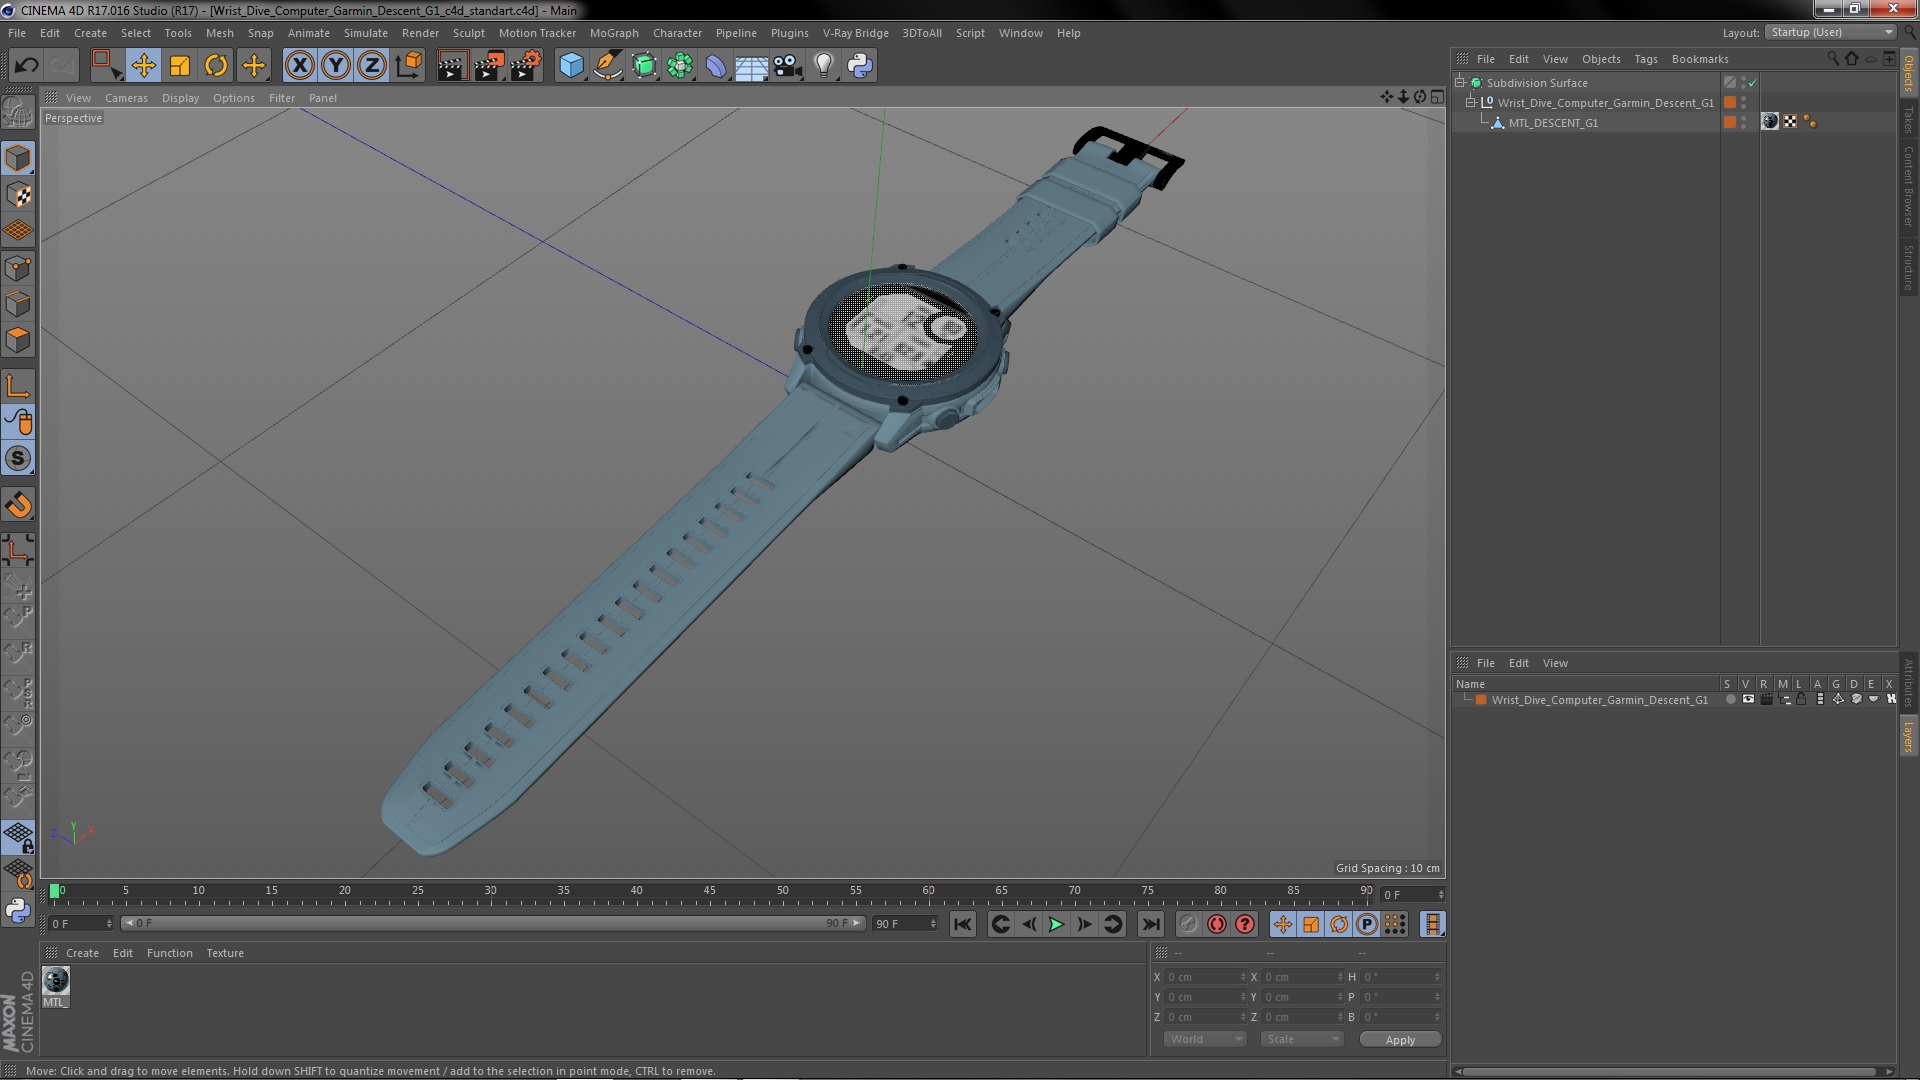Open the Simulate menu
The image size is (1920, 1080).
(364, 32)
